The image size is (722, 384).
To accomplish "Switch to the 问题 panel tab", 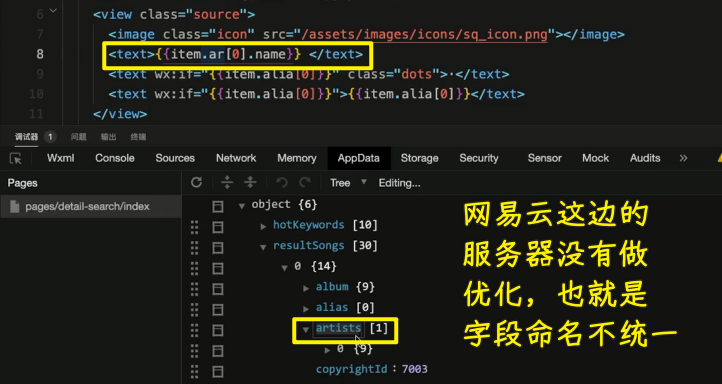I will pos(79,137).
